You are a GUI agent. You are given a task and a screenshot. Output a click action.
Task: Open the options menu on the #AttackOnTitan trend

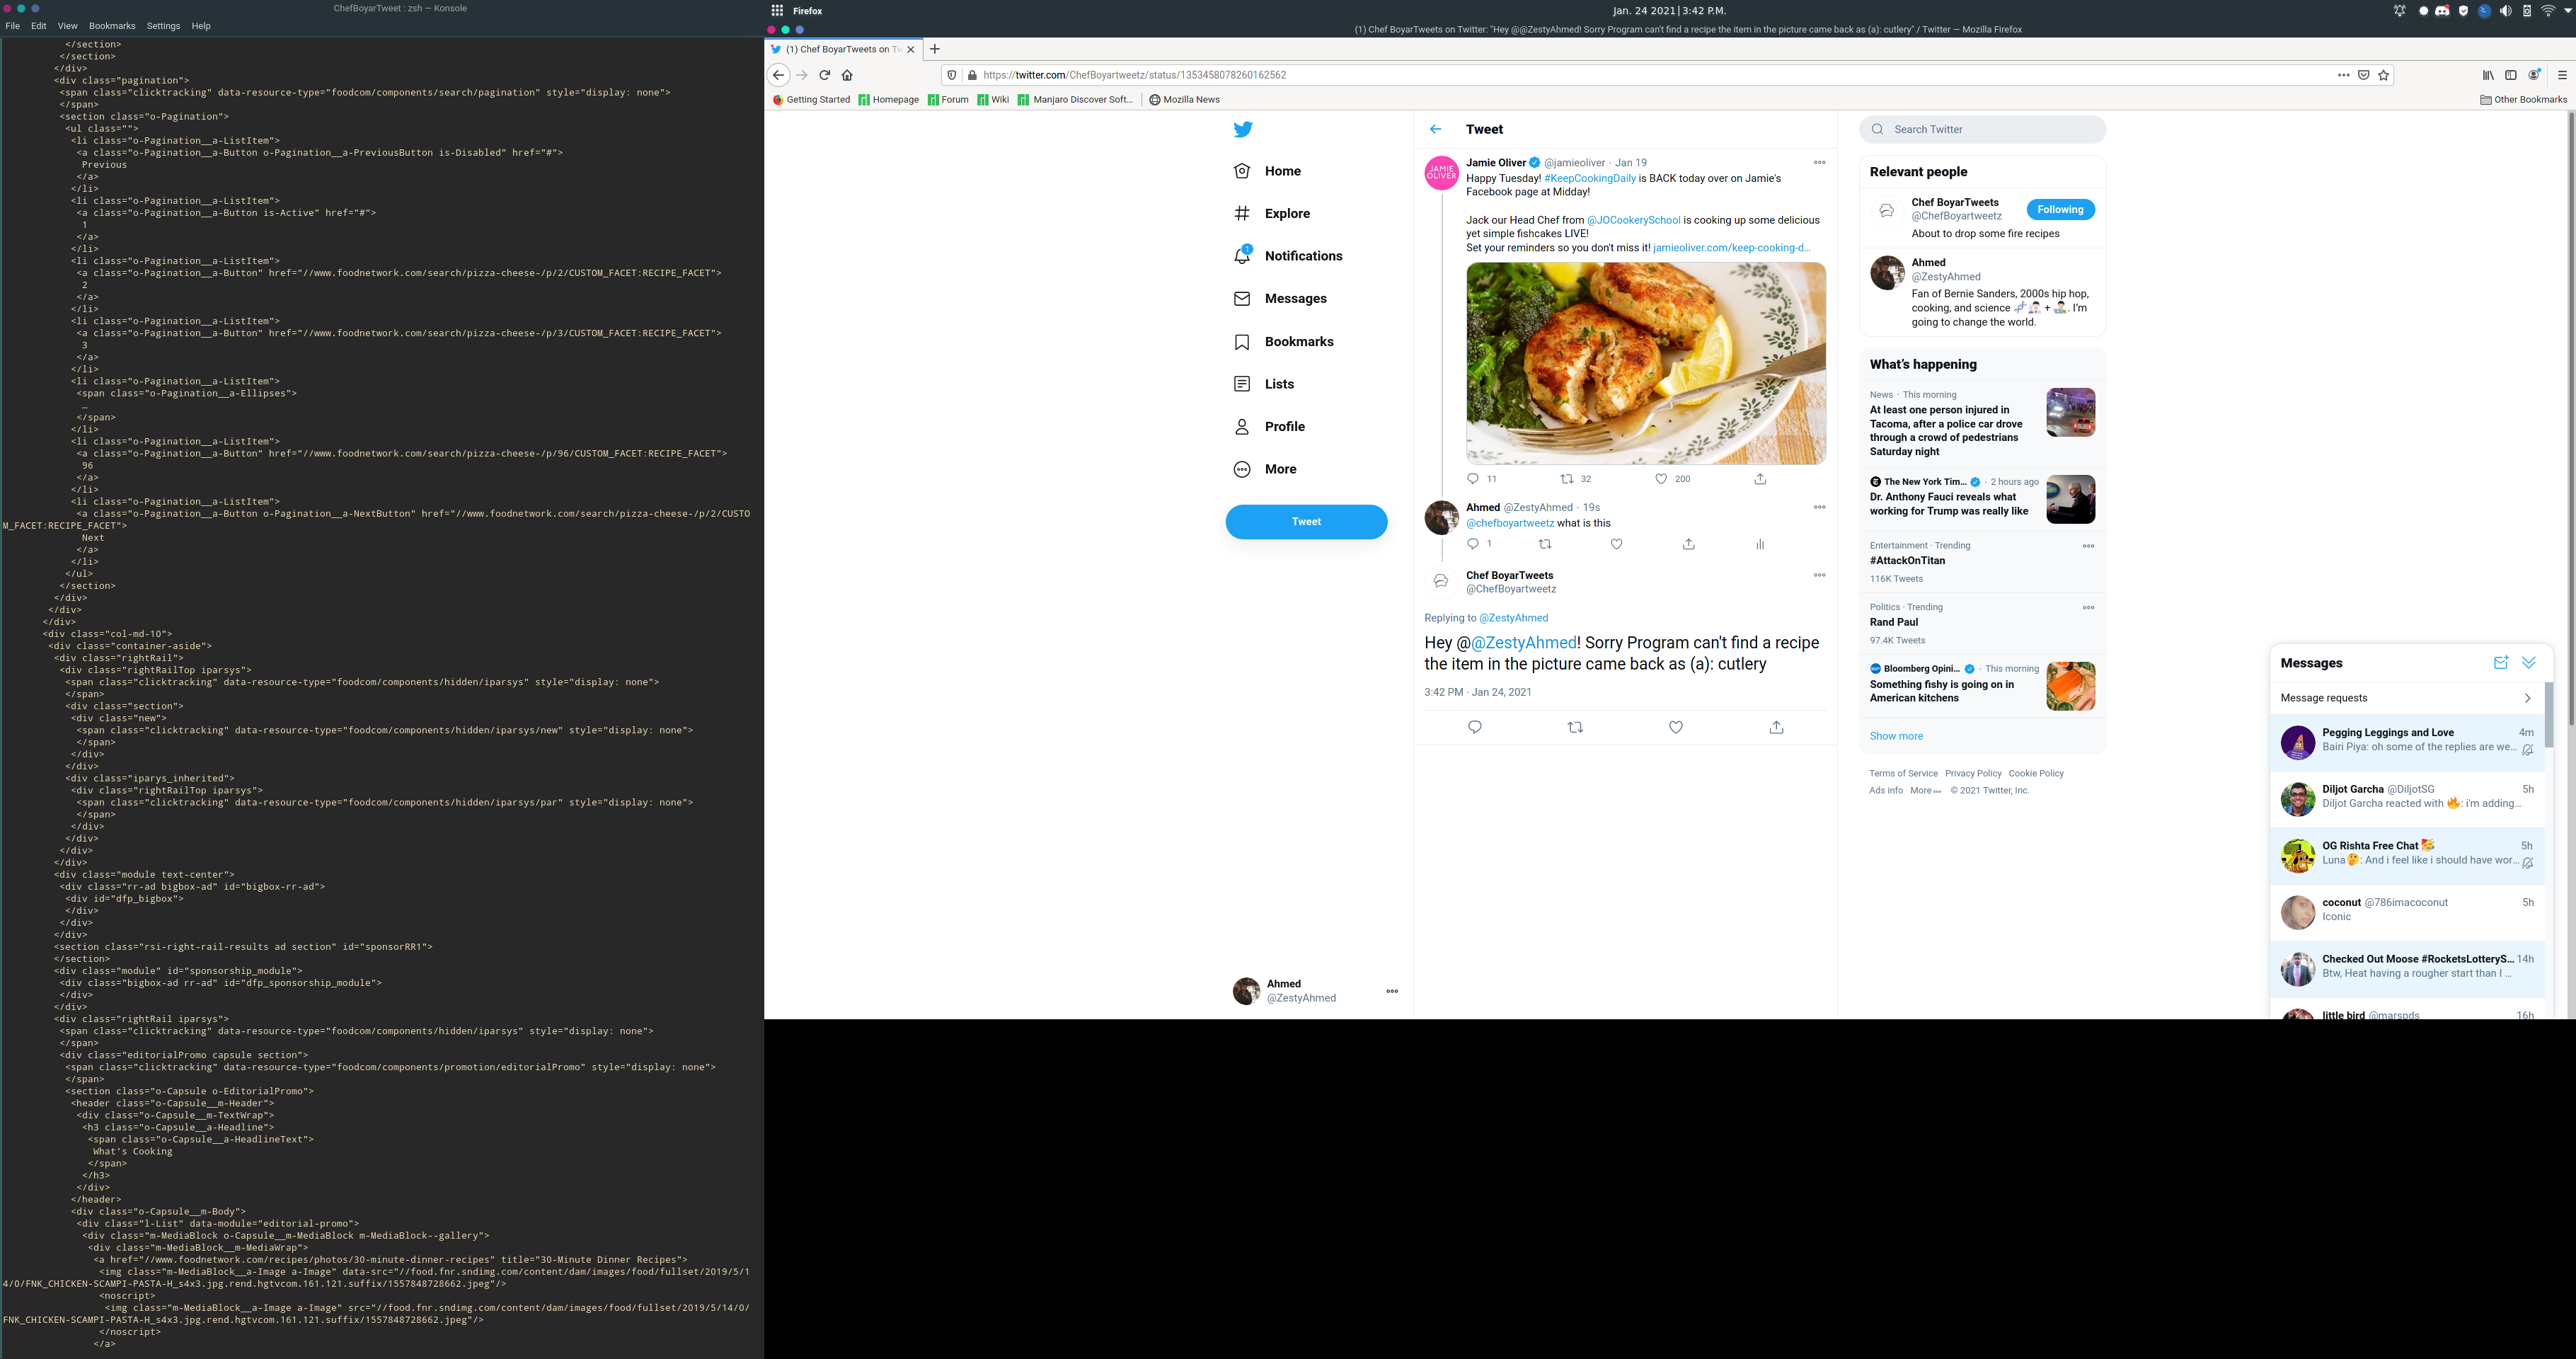point(2088,546)
